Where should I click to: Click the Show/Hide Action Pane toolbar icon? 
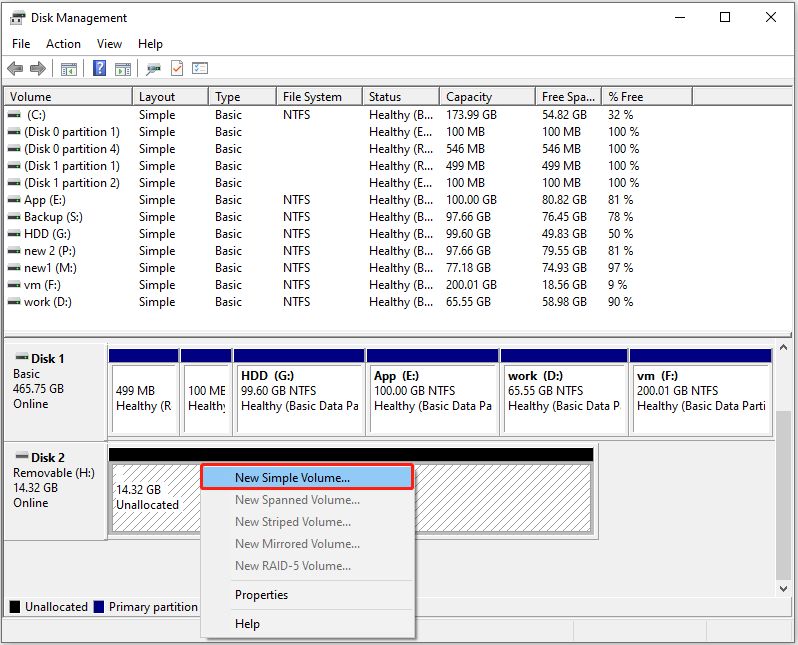click(x=123, y=69)
